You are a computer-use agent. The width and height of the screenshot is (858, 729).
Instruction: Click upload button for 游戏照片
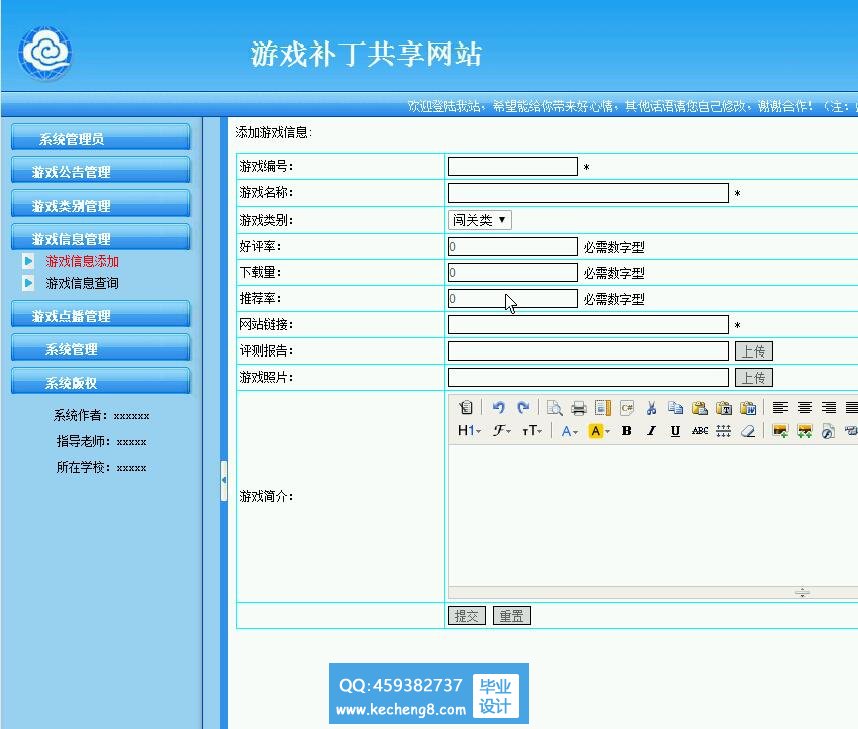click(x=753, y=378)
